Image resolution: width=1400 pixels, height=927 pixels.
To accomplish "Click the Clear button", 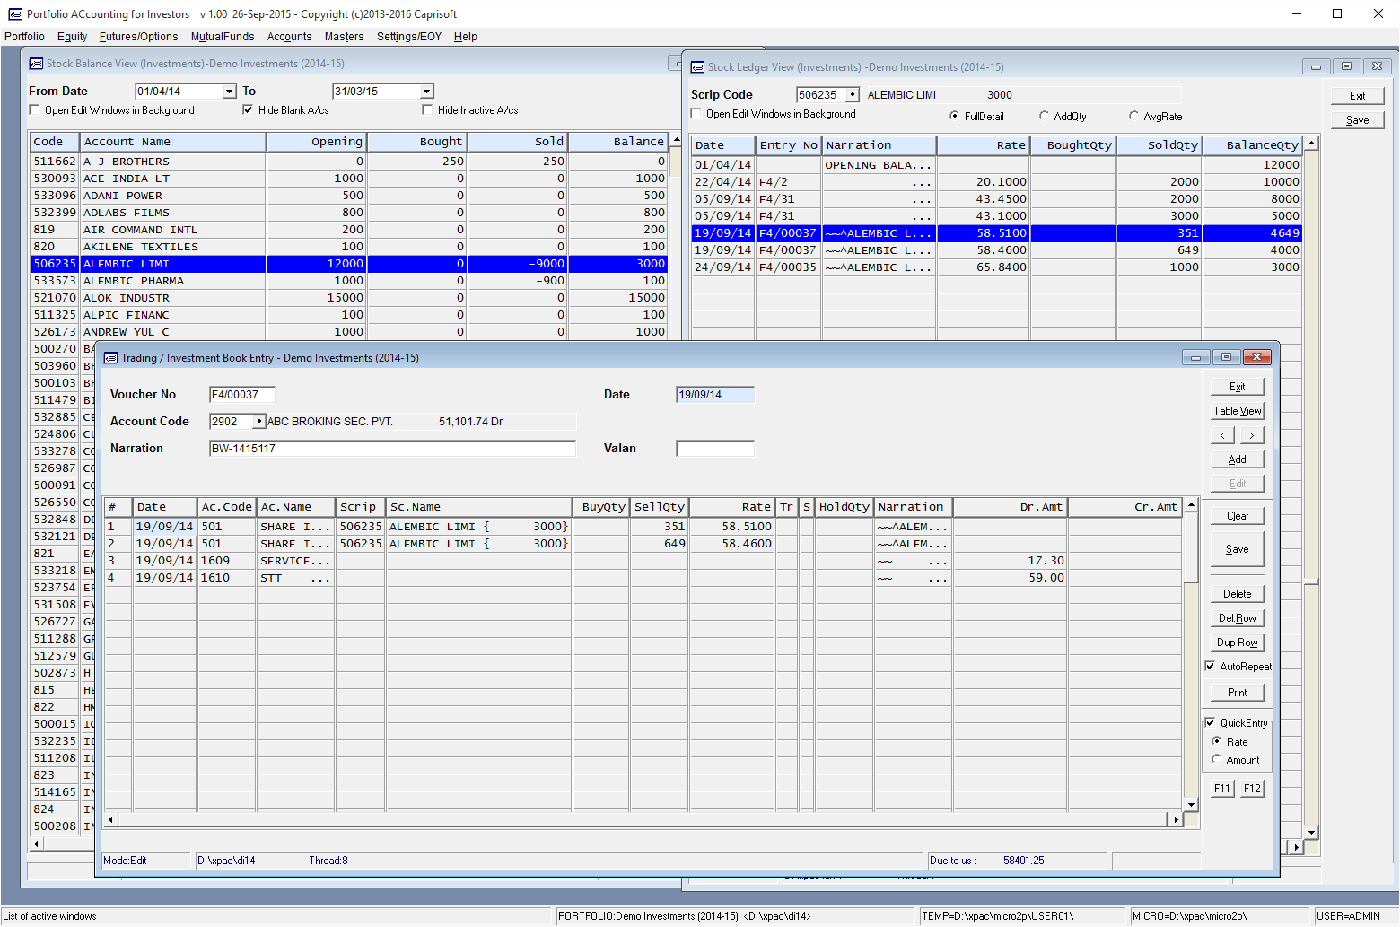I will pyautogui.click(x=1237, y=516).
